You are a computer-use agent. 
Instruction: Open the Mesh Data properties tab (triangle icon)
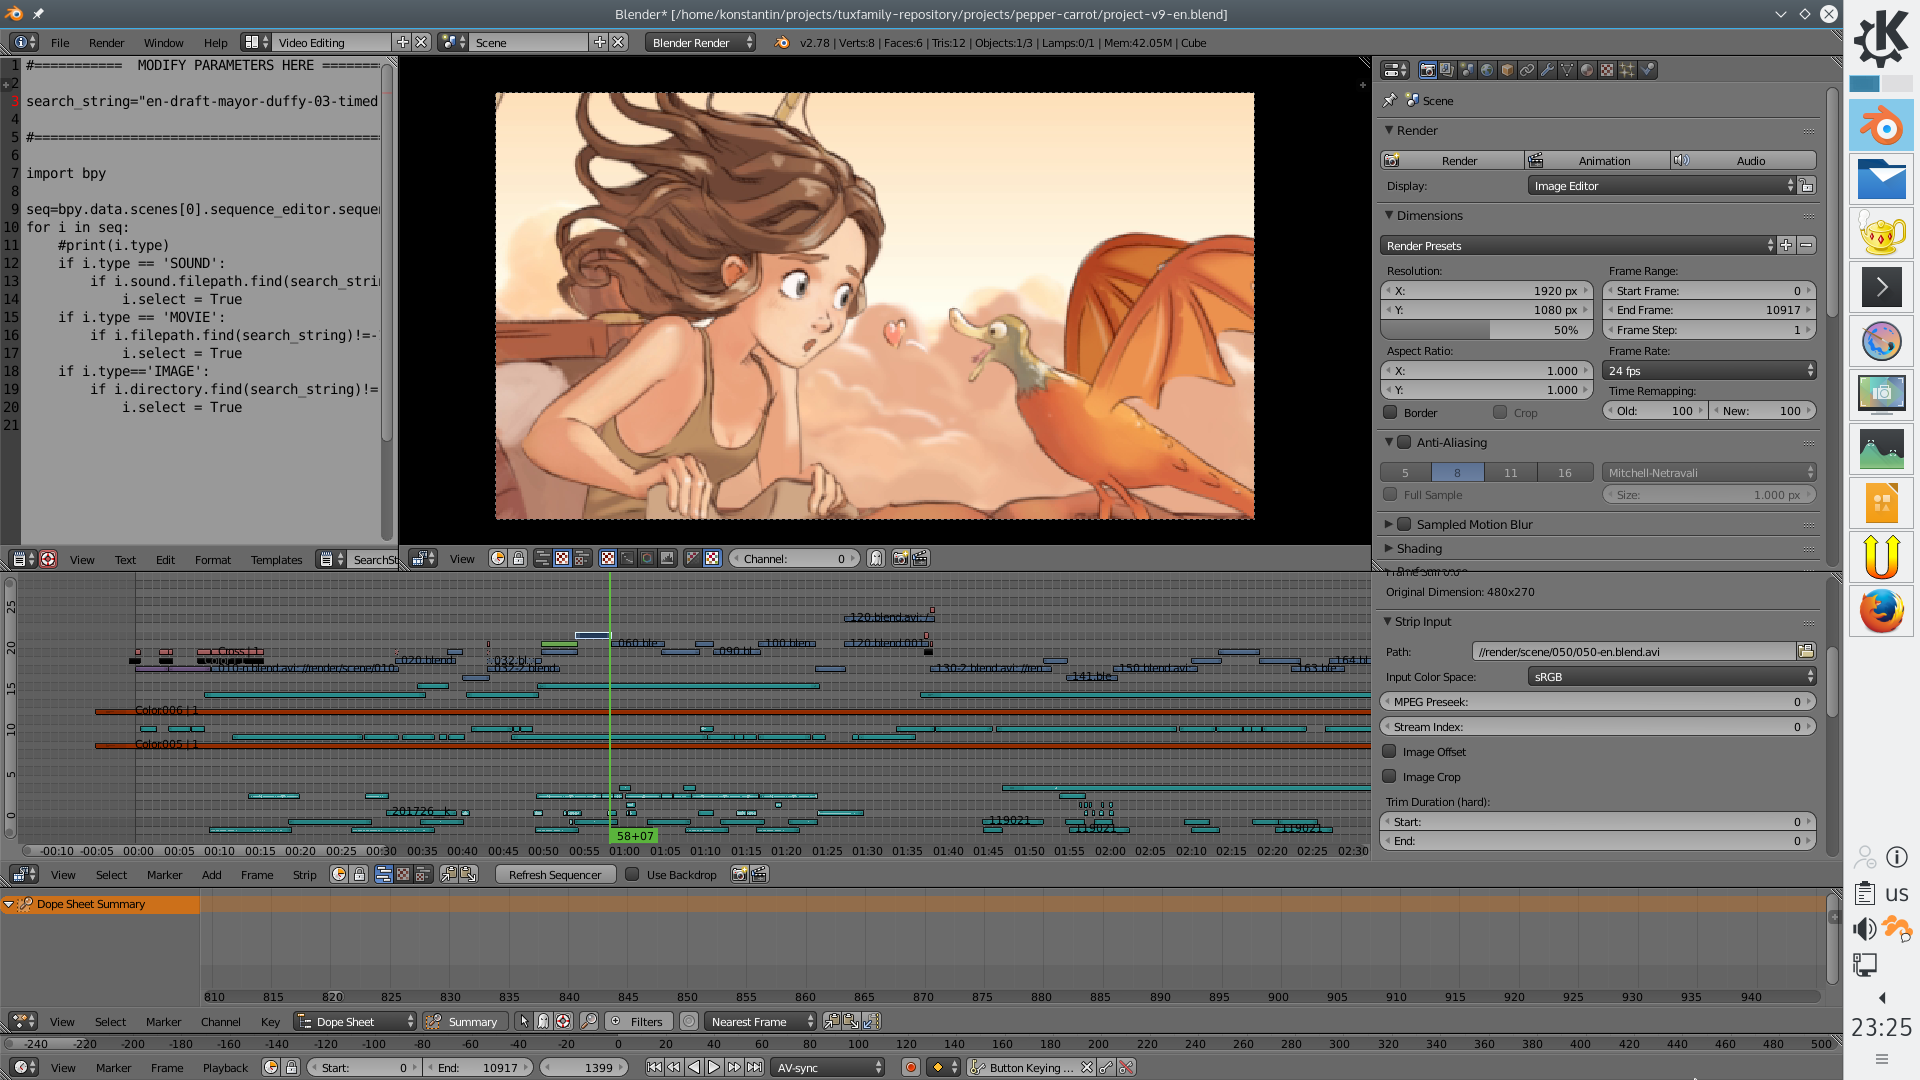(1567, 70)
